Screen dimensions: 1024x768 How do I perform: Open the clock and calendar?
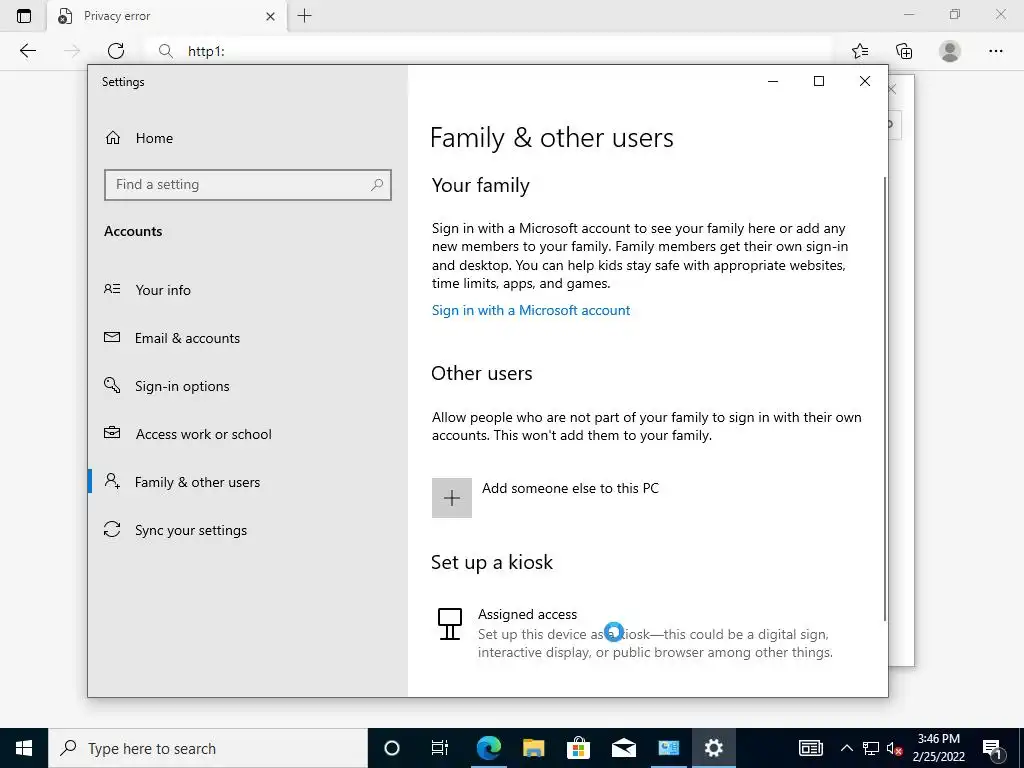click(x=938, y=748)
